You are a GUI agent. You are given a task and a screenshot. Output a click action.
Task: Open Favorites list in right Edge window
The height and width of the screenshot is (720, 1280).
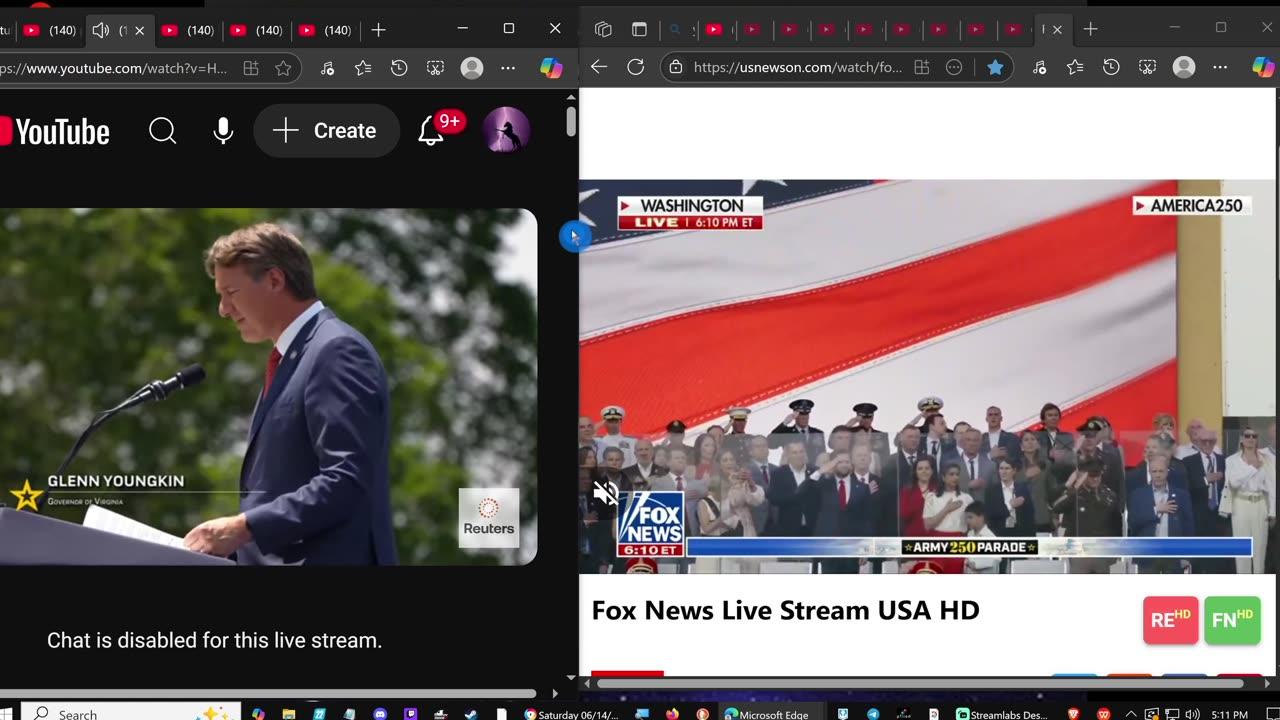tap(1075, 67)
